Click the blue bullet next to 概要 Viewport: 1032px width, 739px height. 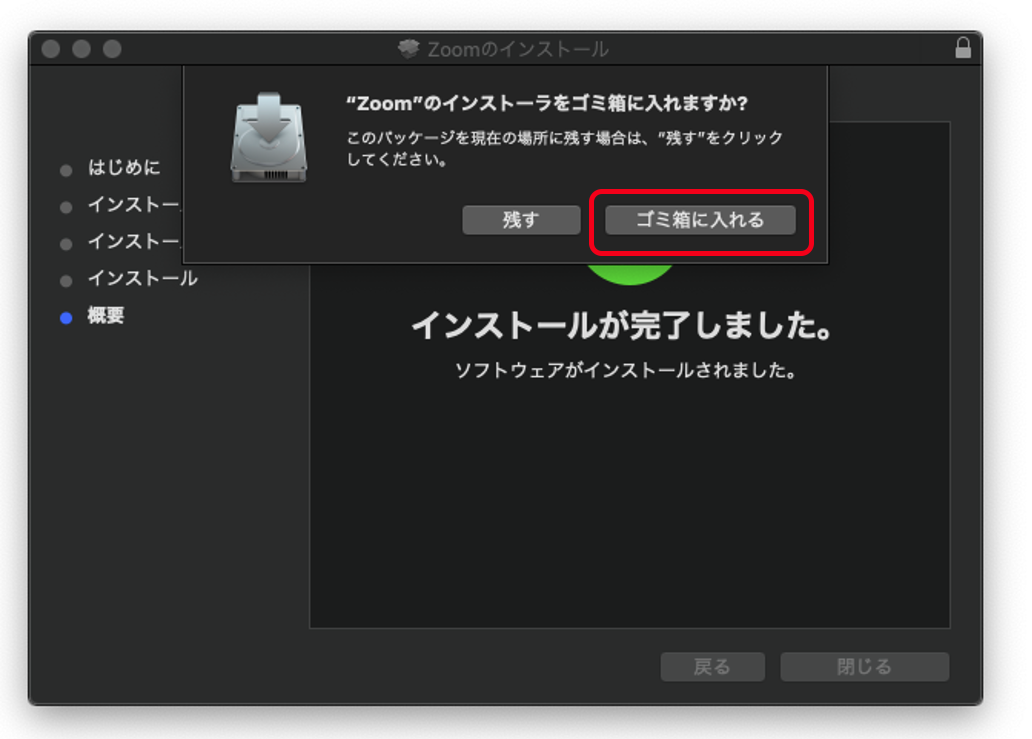coord(66,319)
